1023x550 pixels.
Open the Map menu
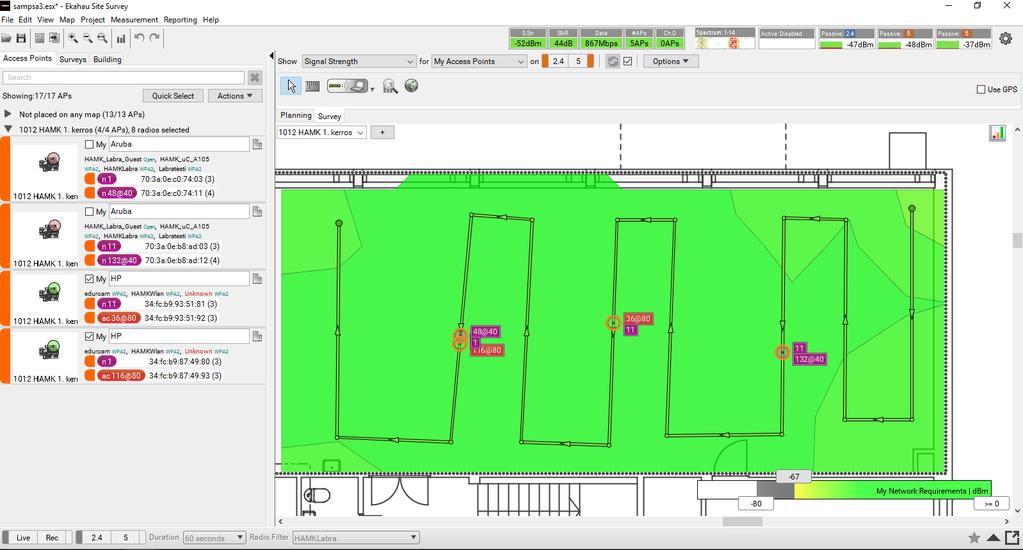tap(67, 20)
